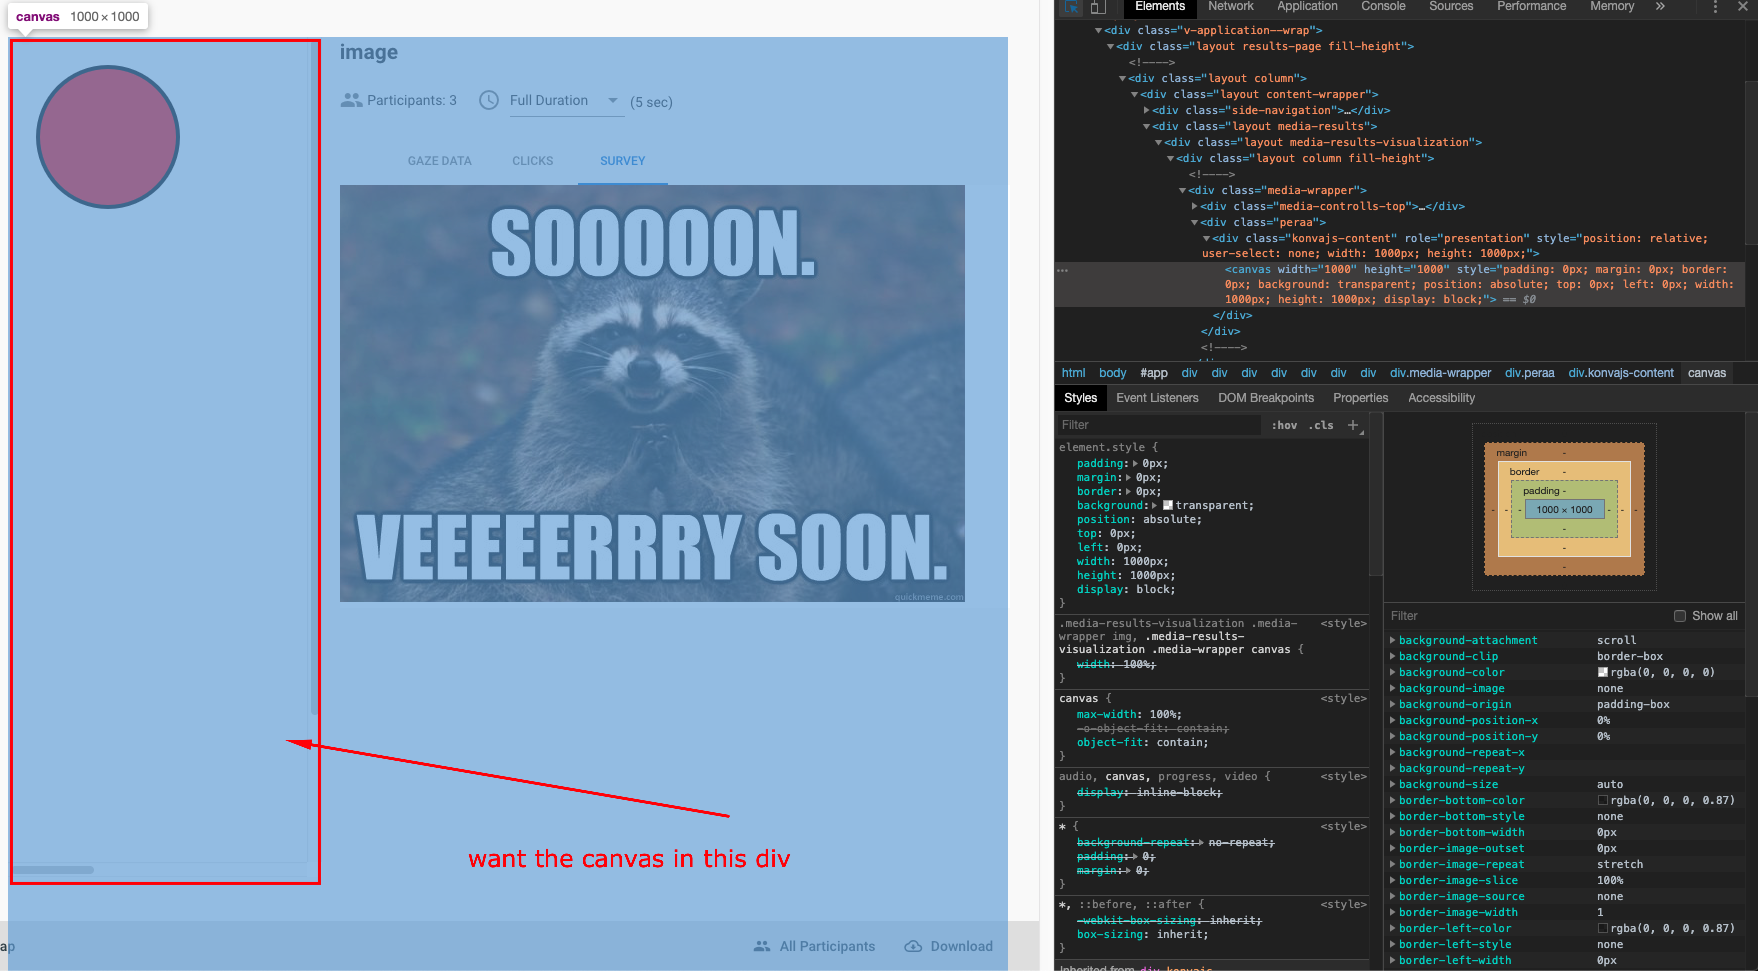Open the Sources tab

(x=1451, y=6)
